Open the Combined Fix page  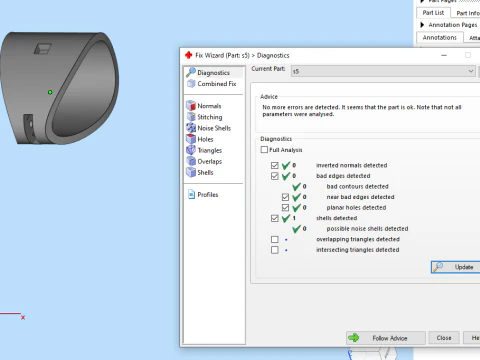(x=217, y=84)
